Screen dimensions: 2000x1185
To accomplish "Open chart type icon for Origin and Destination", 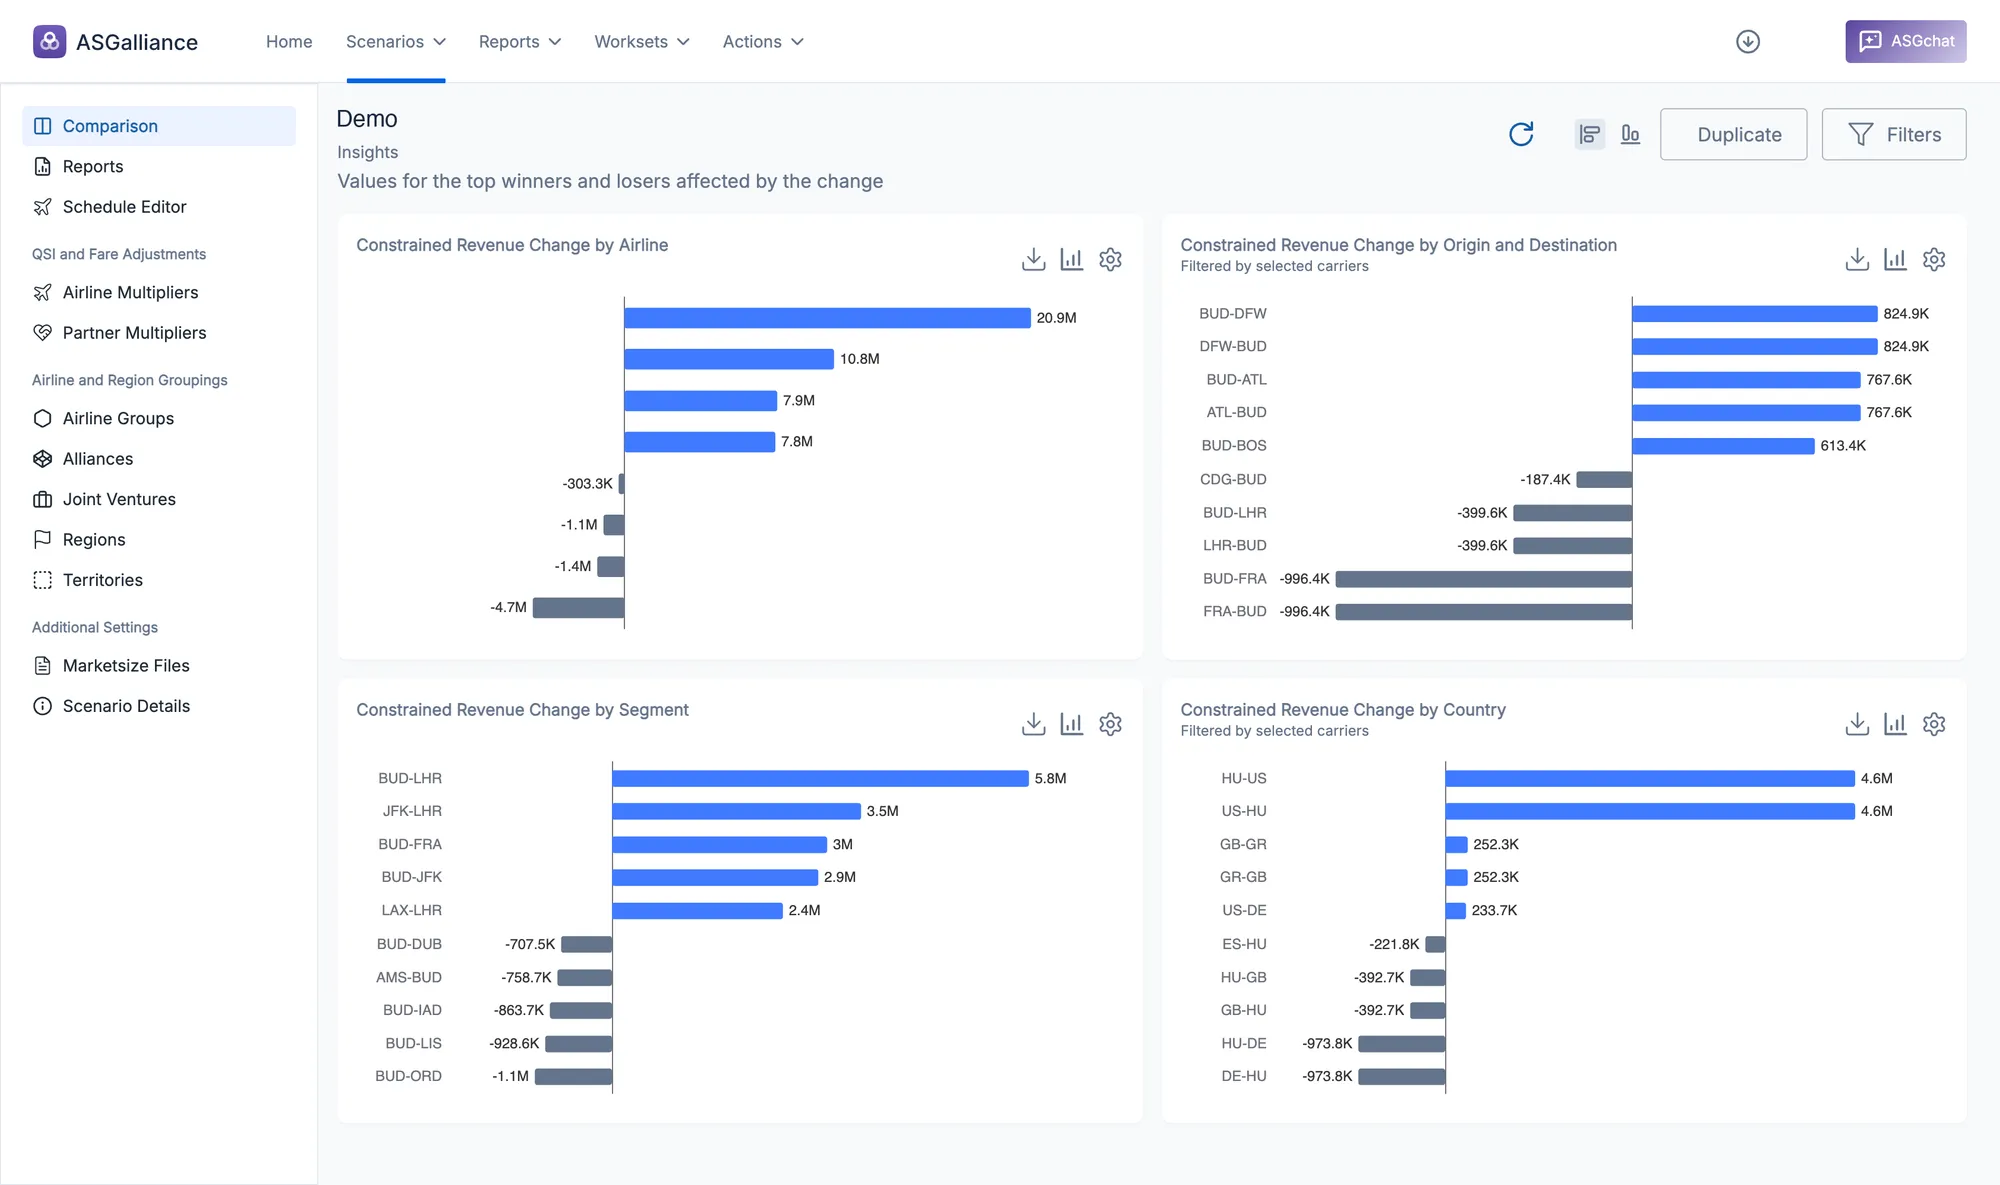I will (x=1895, y=259).
